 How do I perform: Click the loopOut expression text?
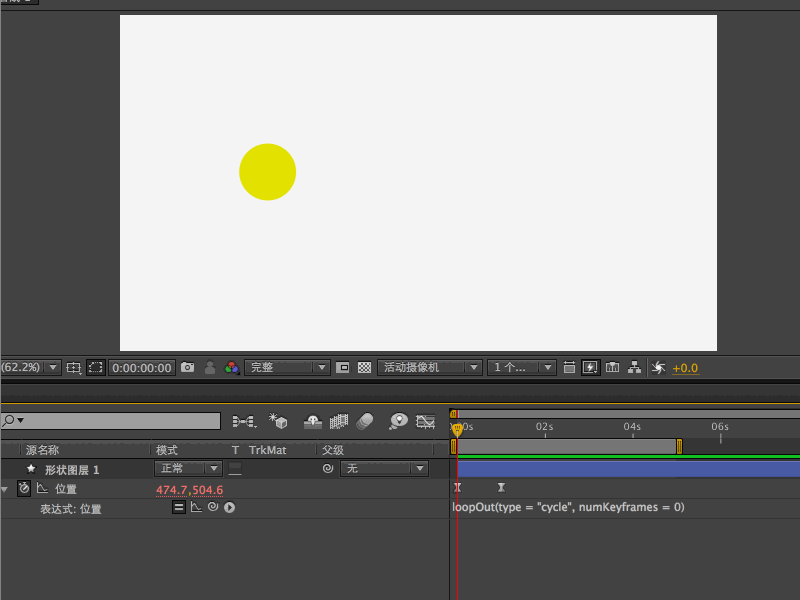(568, 507)
